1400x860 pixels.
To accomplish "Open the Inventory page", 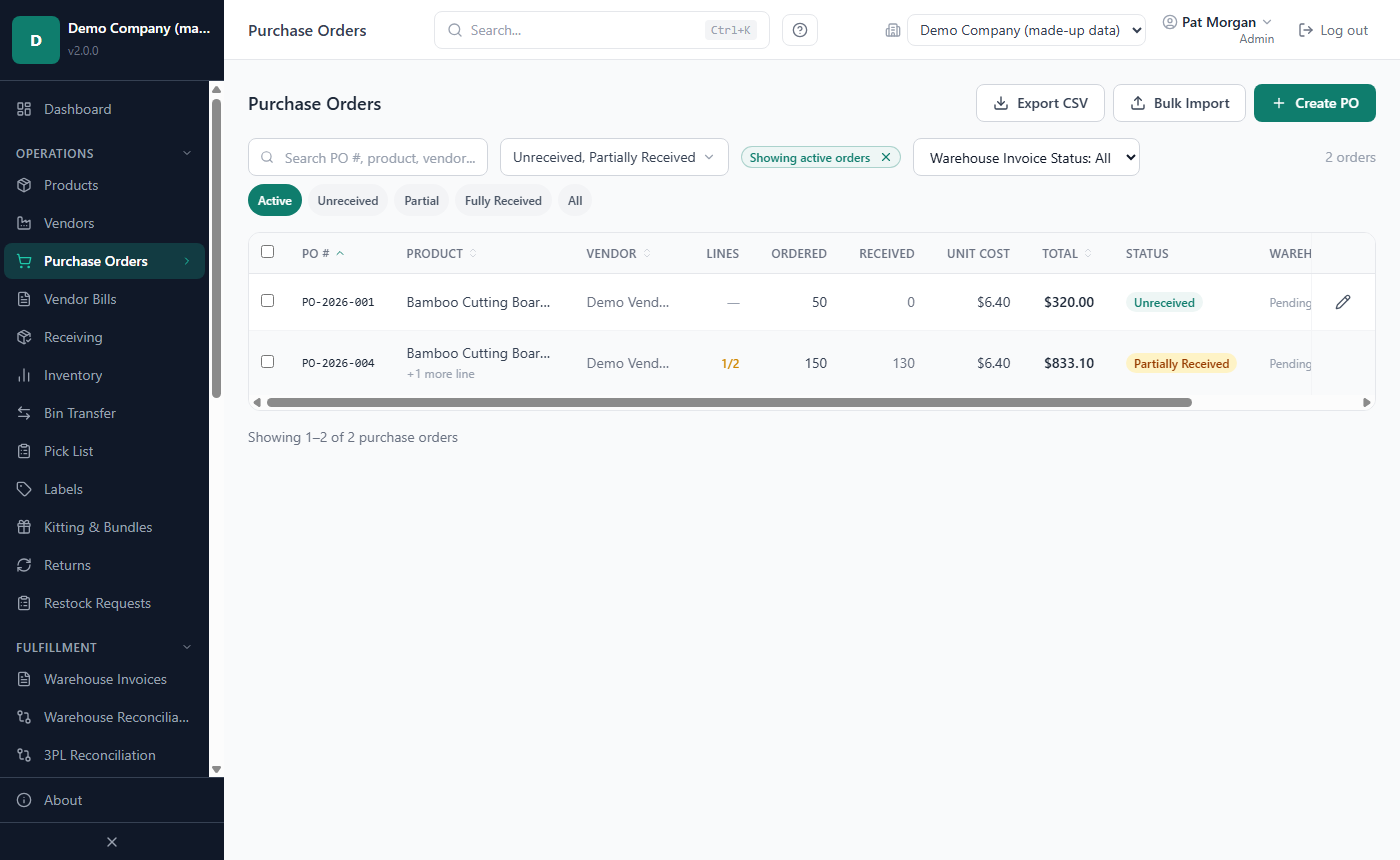I will [104, 375].
